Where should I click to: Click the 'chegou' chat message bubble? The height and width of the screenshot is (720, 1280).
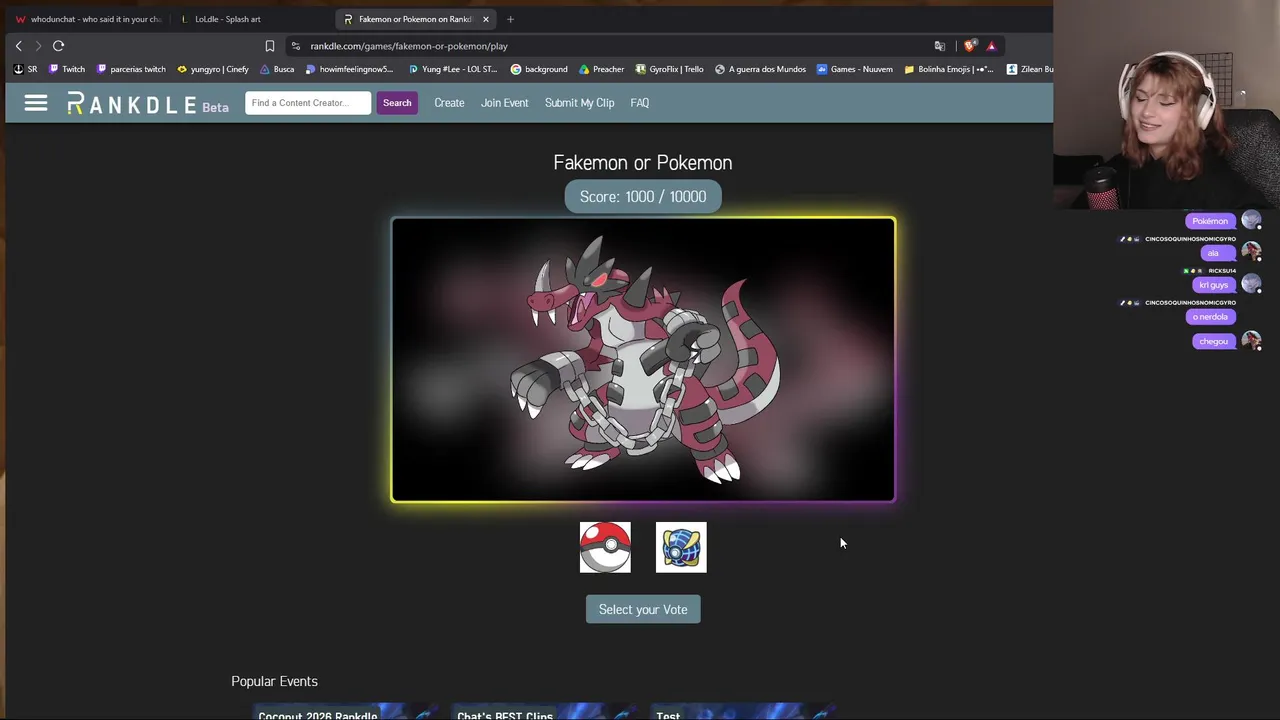pos(1213,342)
